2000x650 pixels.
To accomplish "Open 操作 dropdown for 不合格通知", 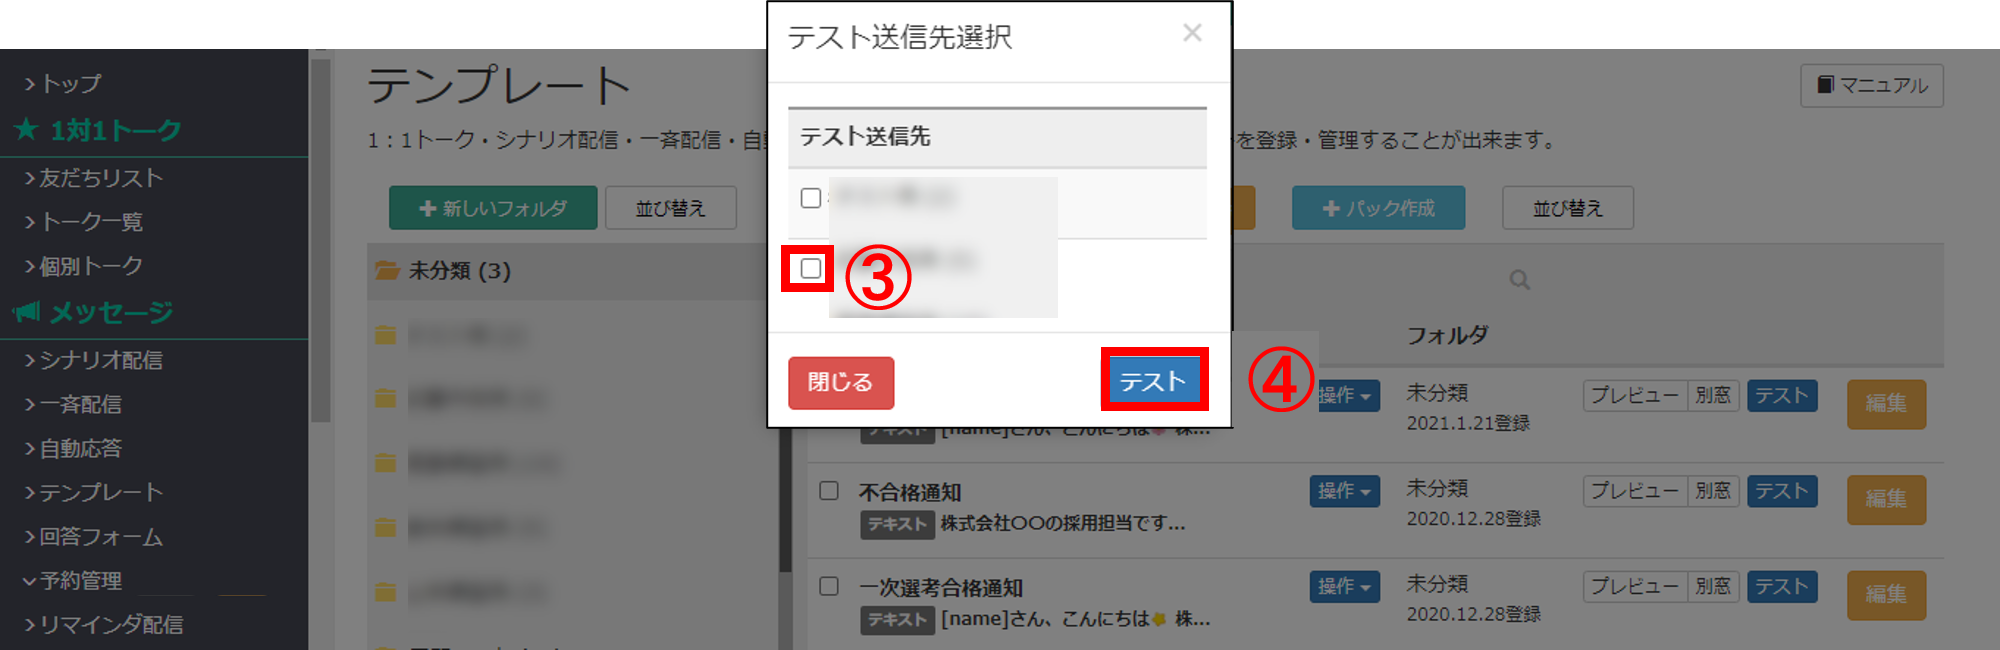I will (x=1344, y=491).
